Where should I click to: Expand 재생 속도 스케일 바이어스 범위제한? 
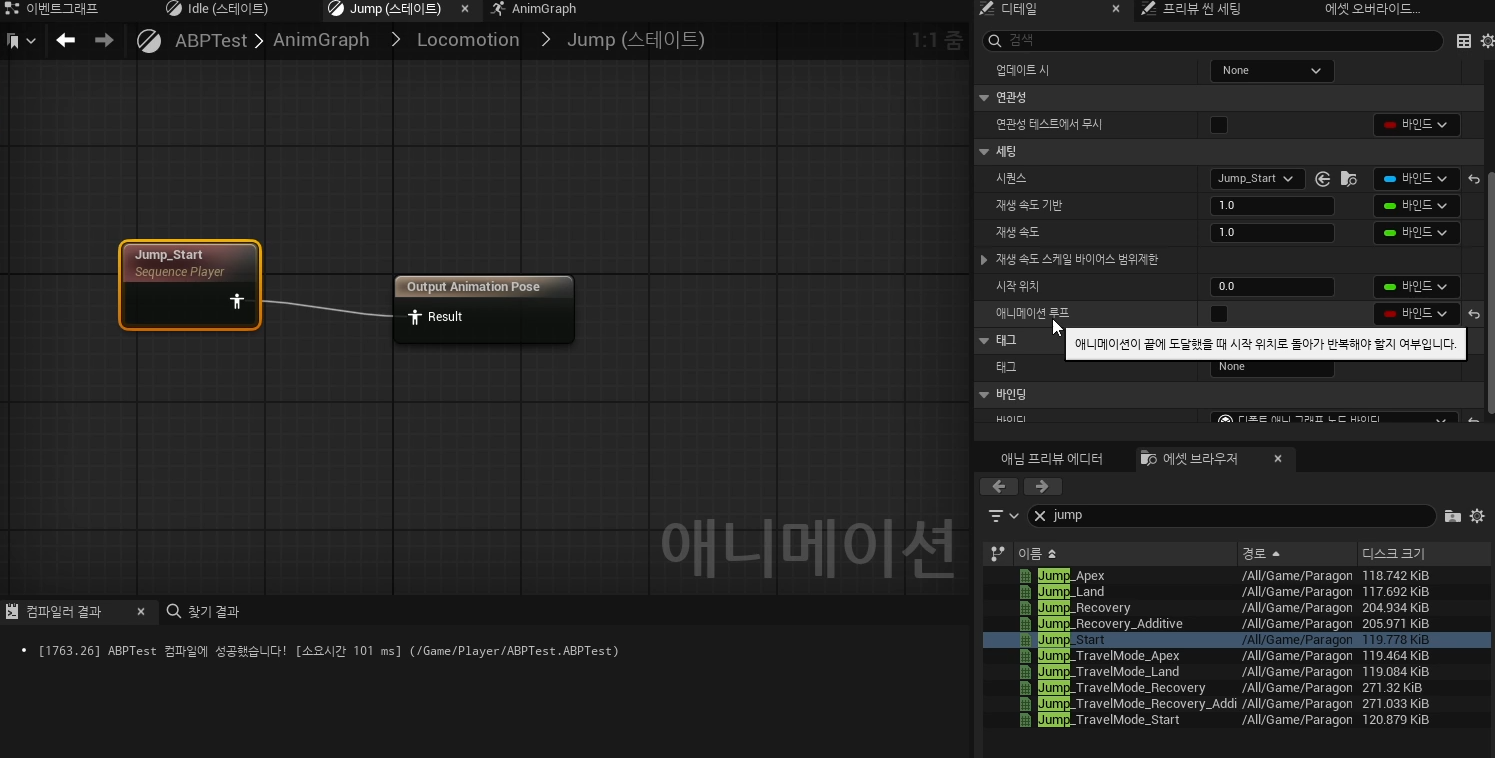click(x=985, y=260)
